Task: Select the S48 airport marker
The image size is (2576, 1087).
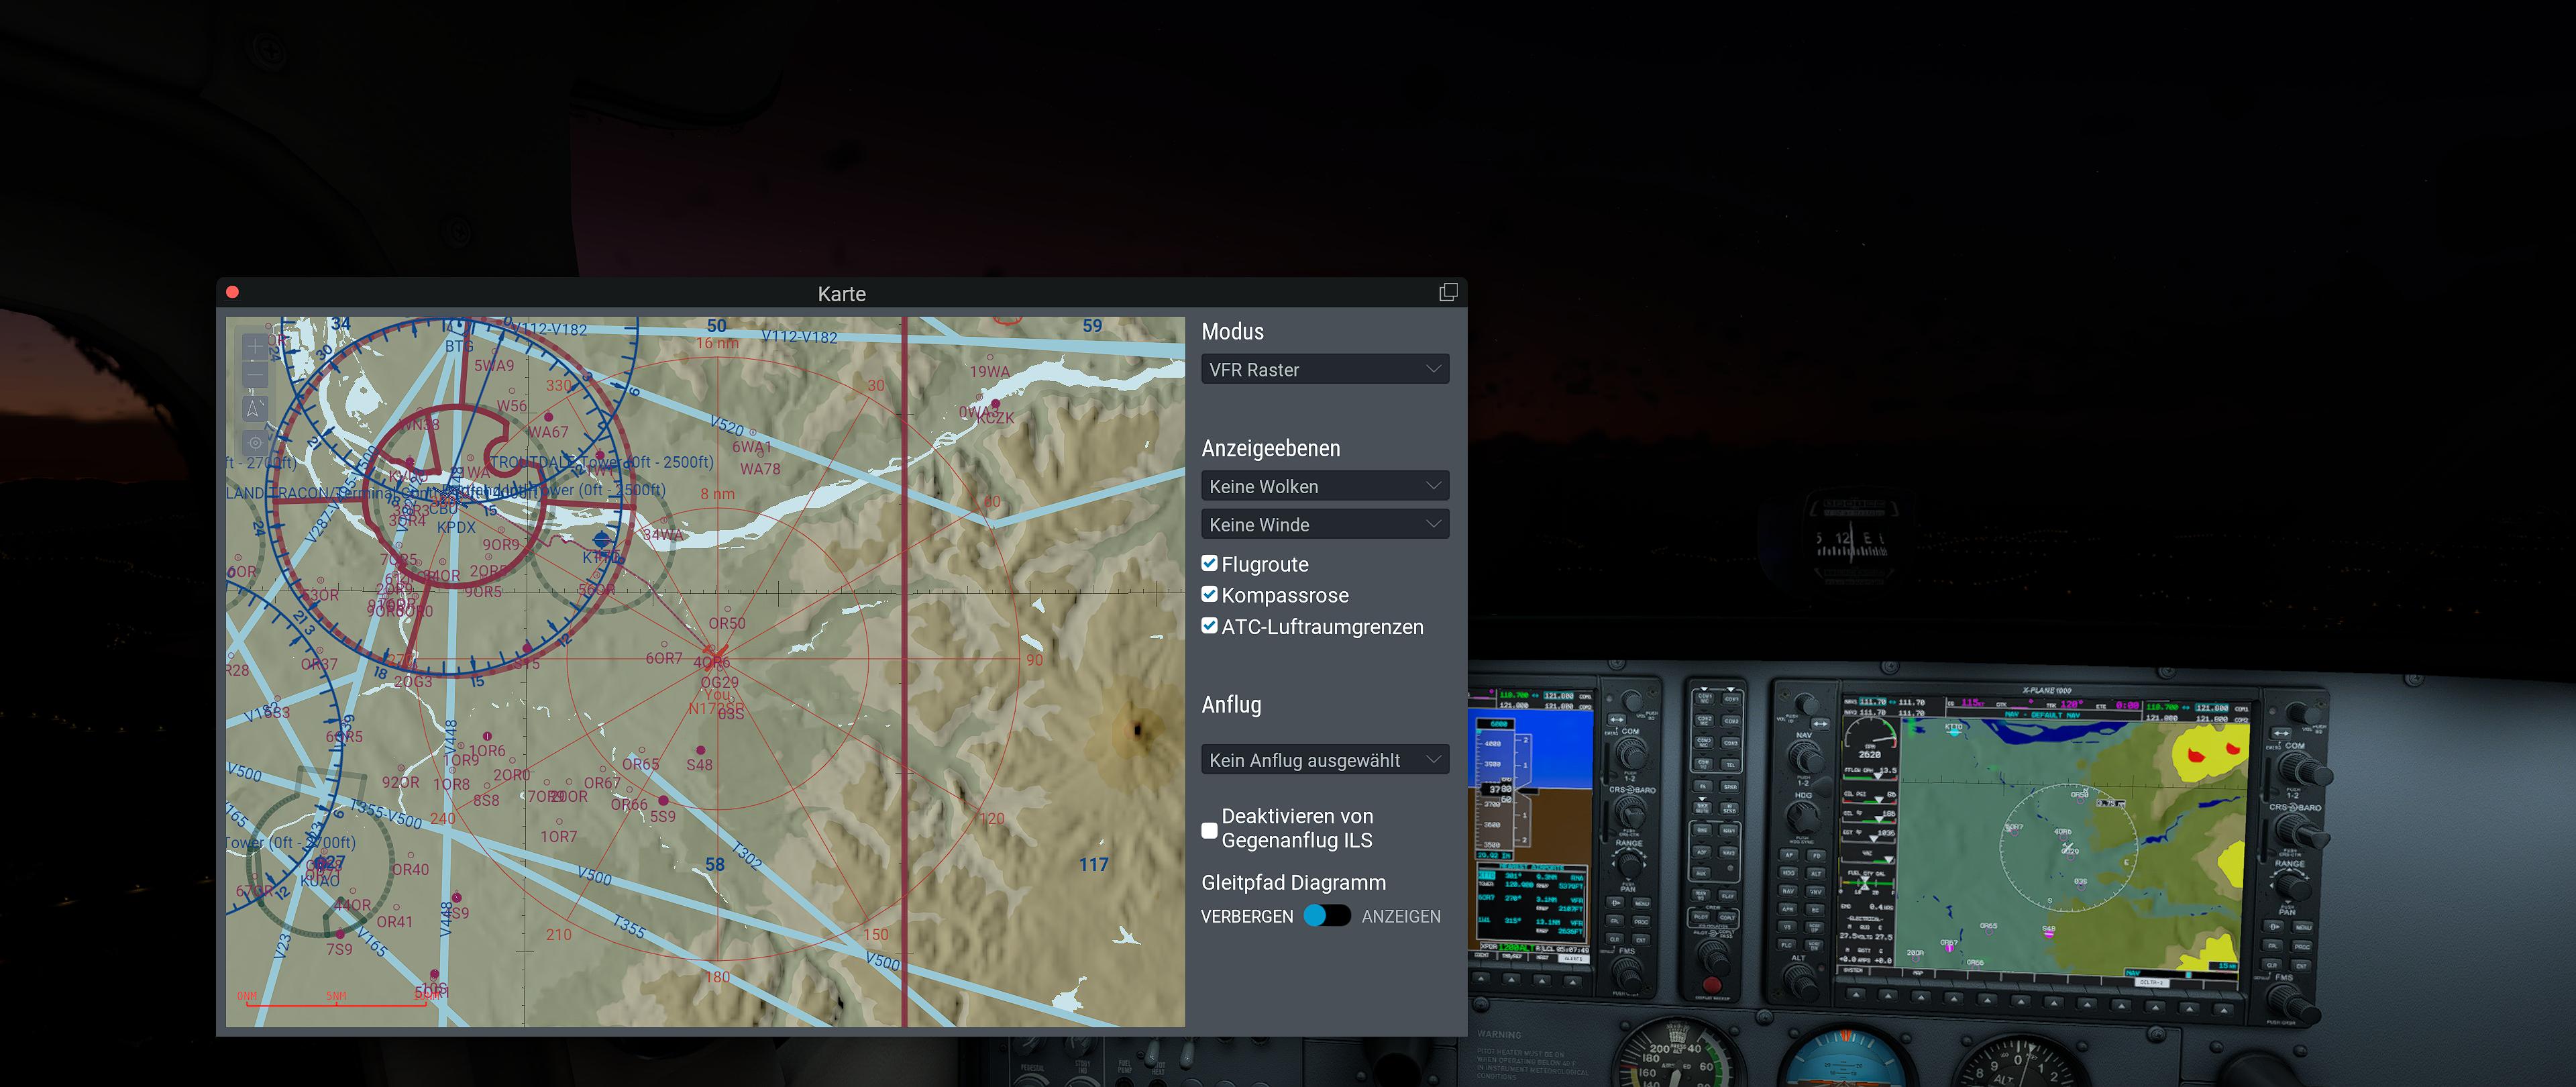Action: pos(700,750)
